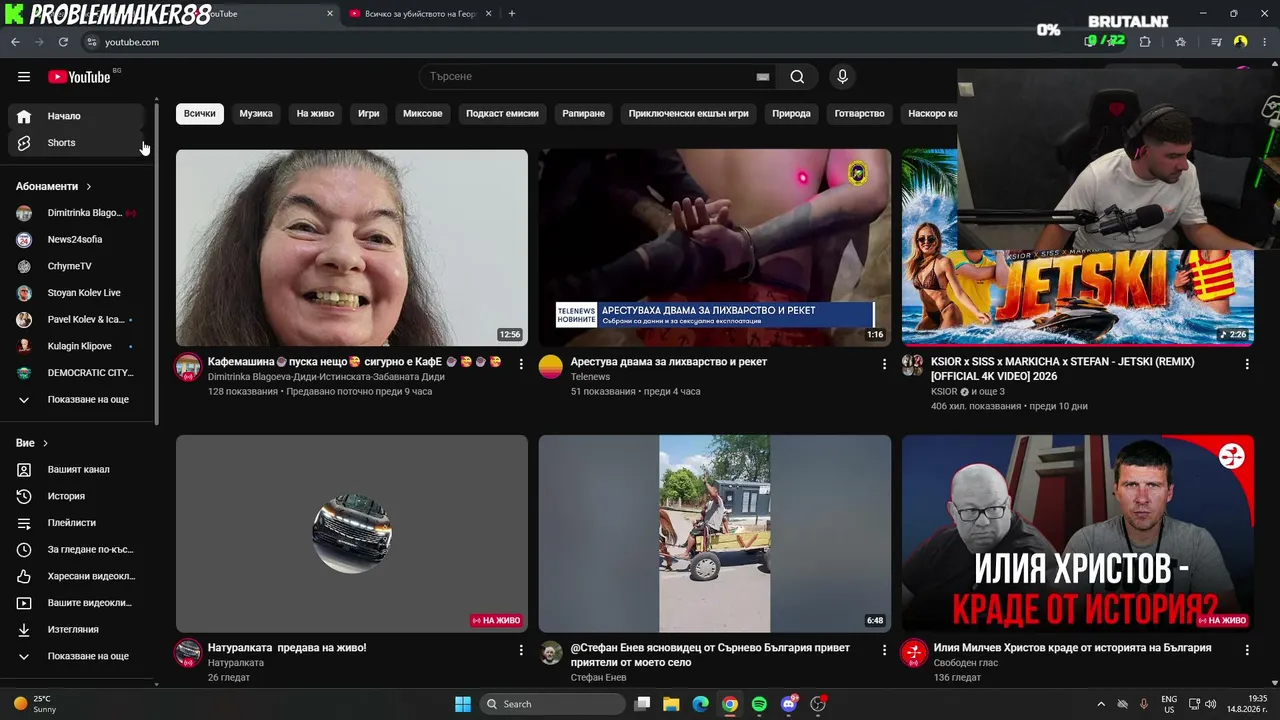Image resolution: width=1280 pixels, height=720 pixels.
Task: Click the sidebar vertical scrollbar
Action: point(156,262)
